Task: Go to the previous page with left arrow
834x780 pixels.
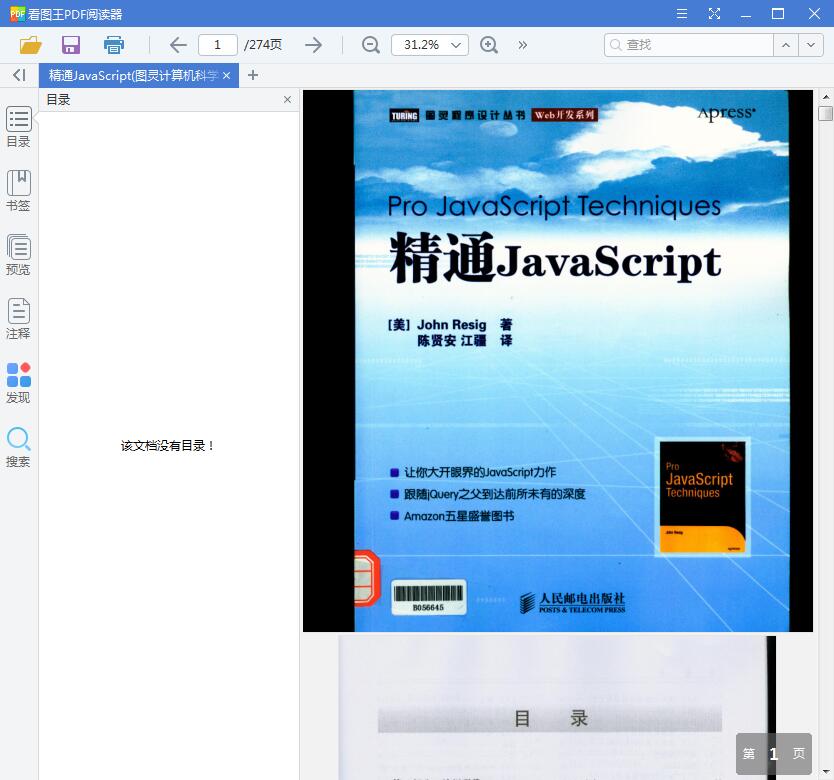Action: (x=178, y=45)
